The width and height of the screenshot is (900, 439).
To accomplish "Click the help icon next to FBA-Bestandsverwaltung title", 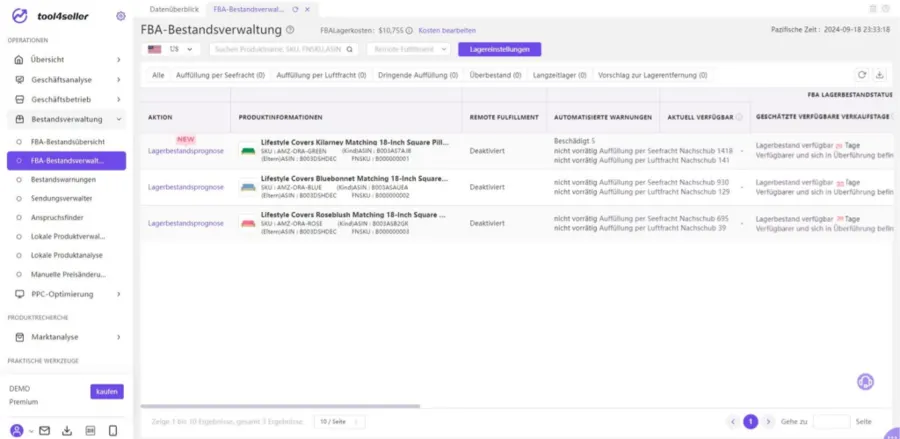I will [290, 30].
